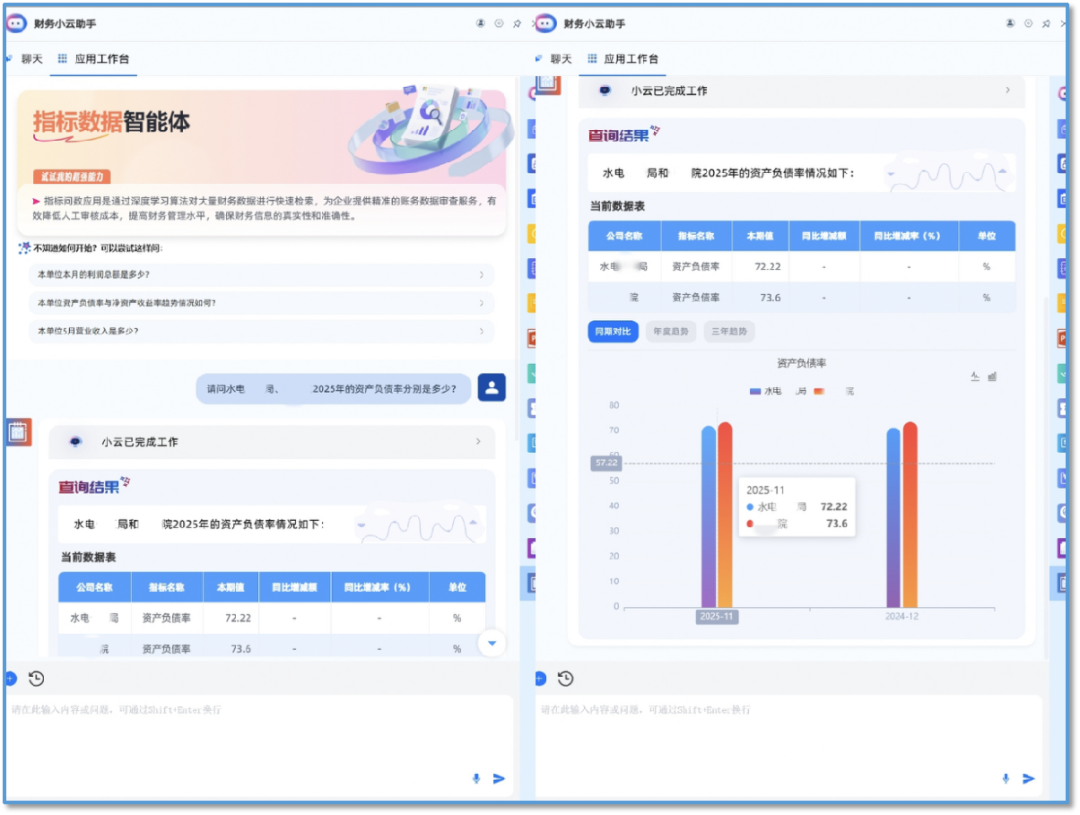1080x815 pixels.
Task: Open chat history with the clock icon in the right window
Action: click(x=565, y=679)
